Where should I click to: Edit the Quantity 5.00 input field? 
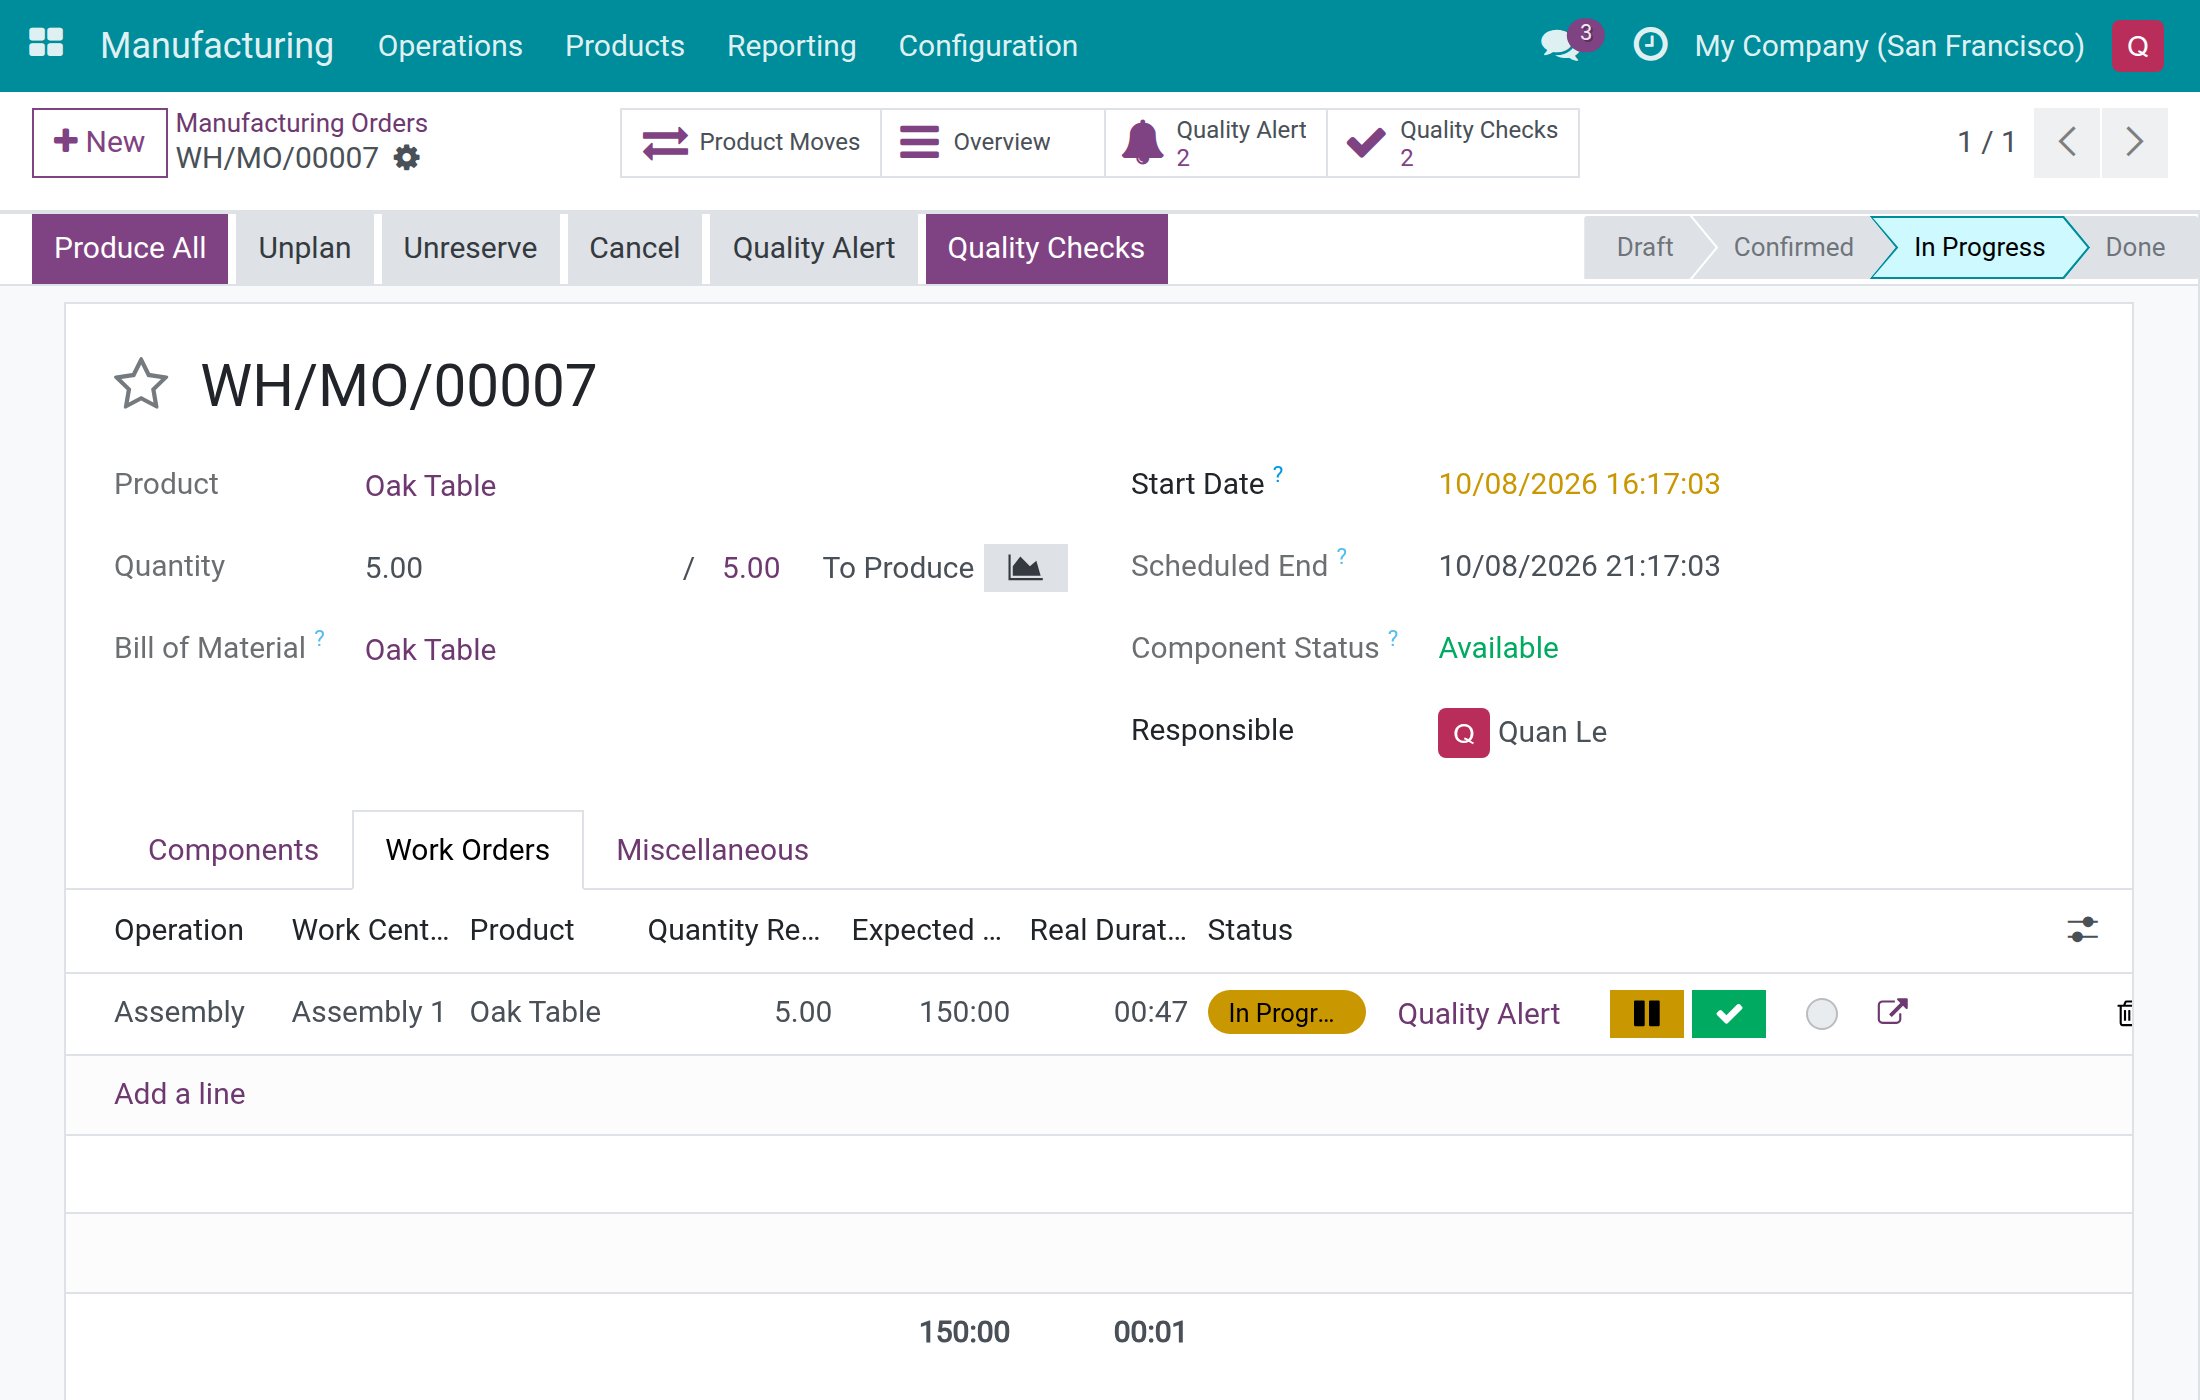514,568
